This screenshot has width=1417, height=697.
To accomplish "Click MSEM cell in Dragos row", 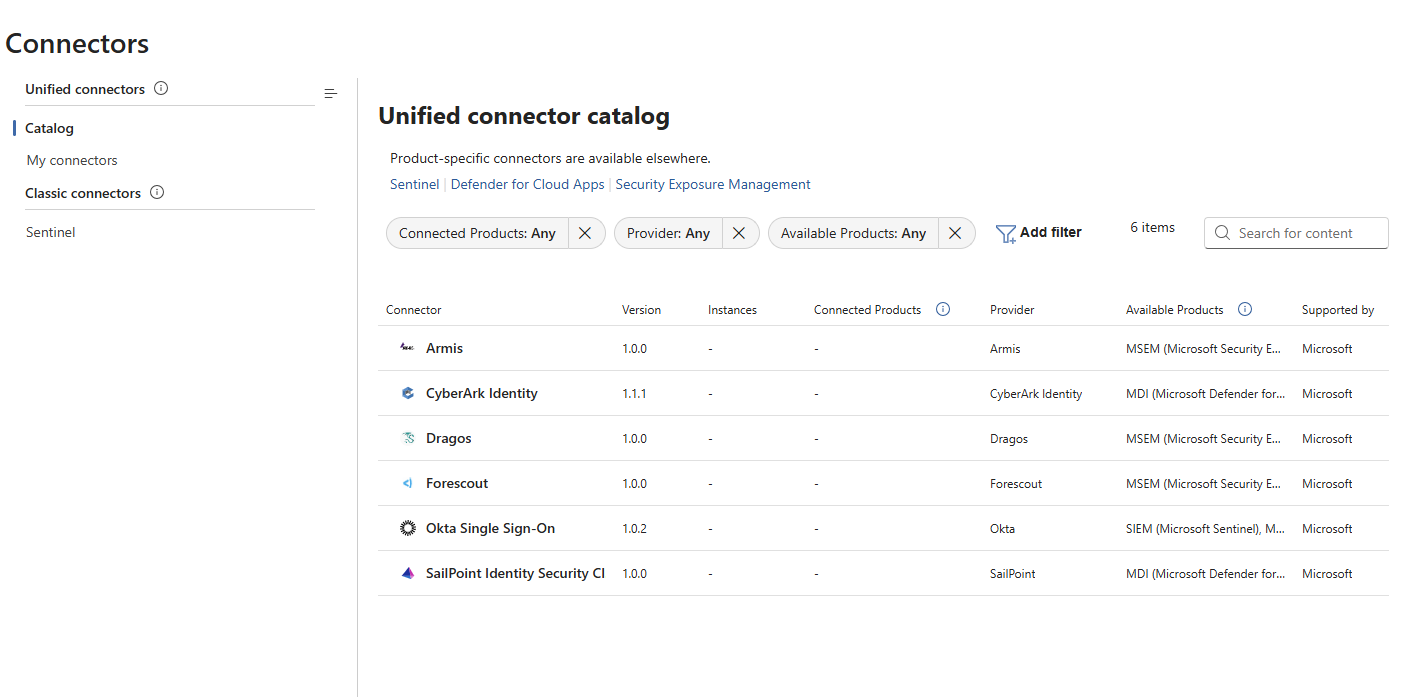I will (1203, 439).
